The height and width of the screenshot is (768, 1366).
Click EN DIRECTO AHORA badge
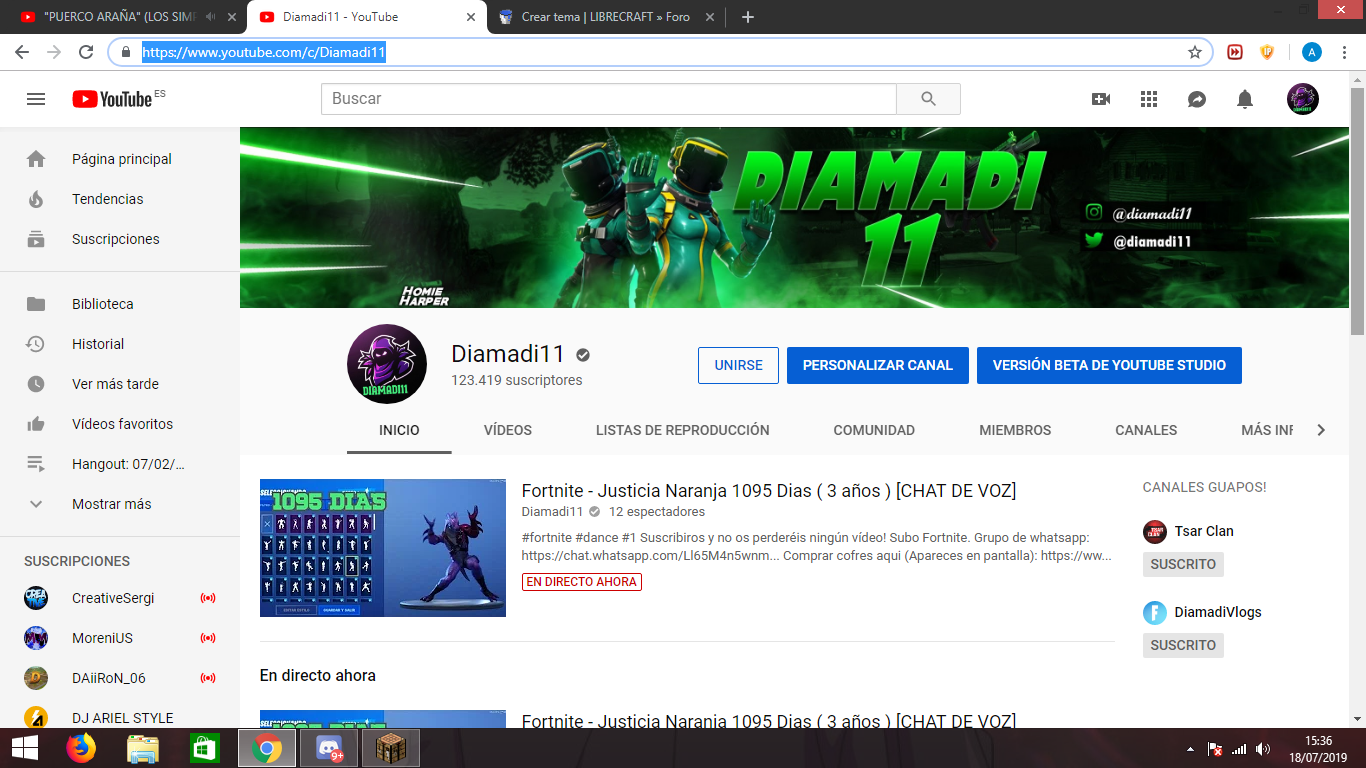pos(582,581)
